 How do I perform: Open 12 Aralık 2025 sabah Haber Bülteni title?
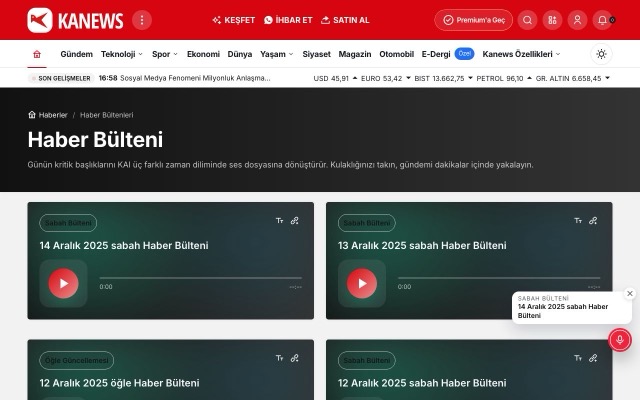pyautogui.click(x=422, y=383)
